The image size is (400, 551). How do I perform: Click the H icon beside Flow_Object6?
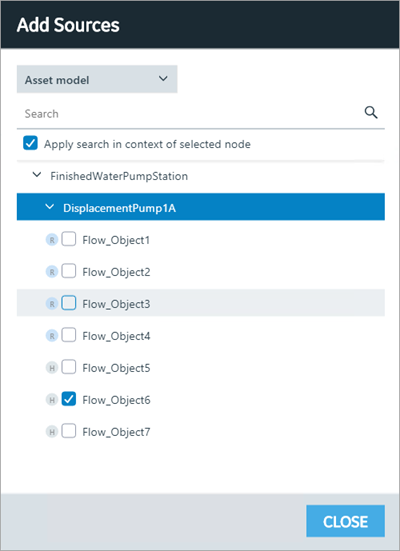[52, 400]
